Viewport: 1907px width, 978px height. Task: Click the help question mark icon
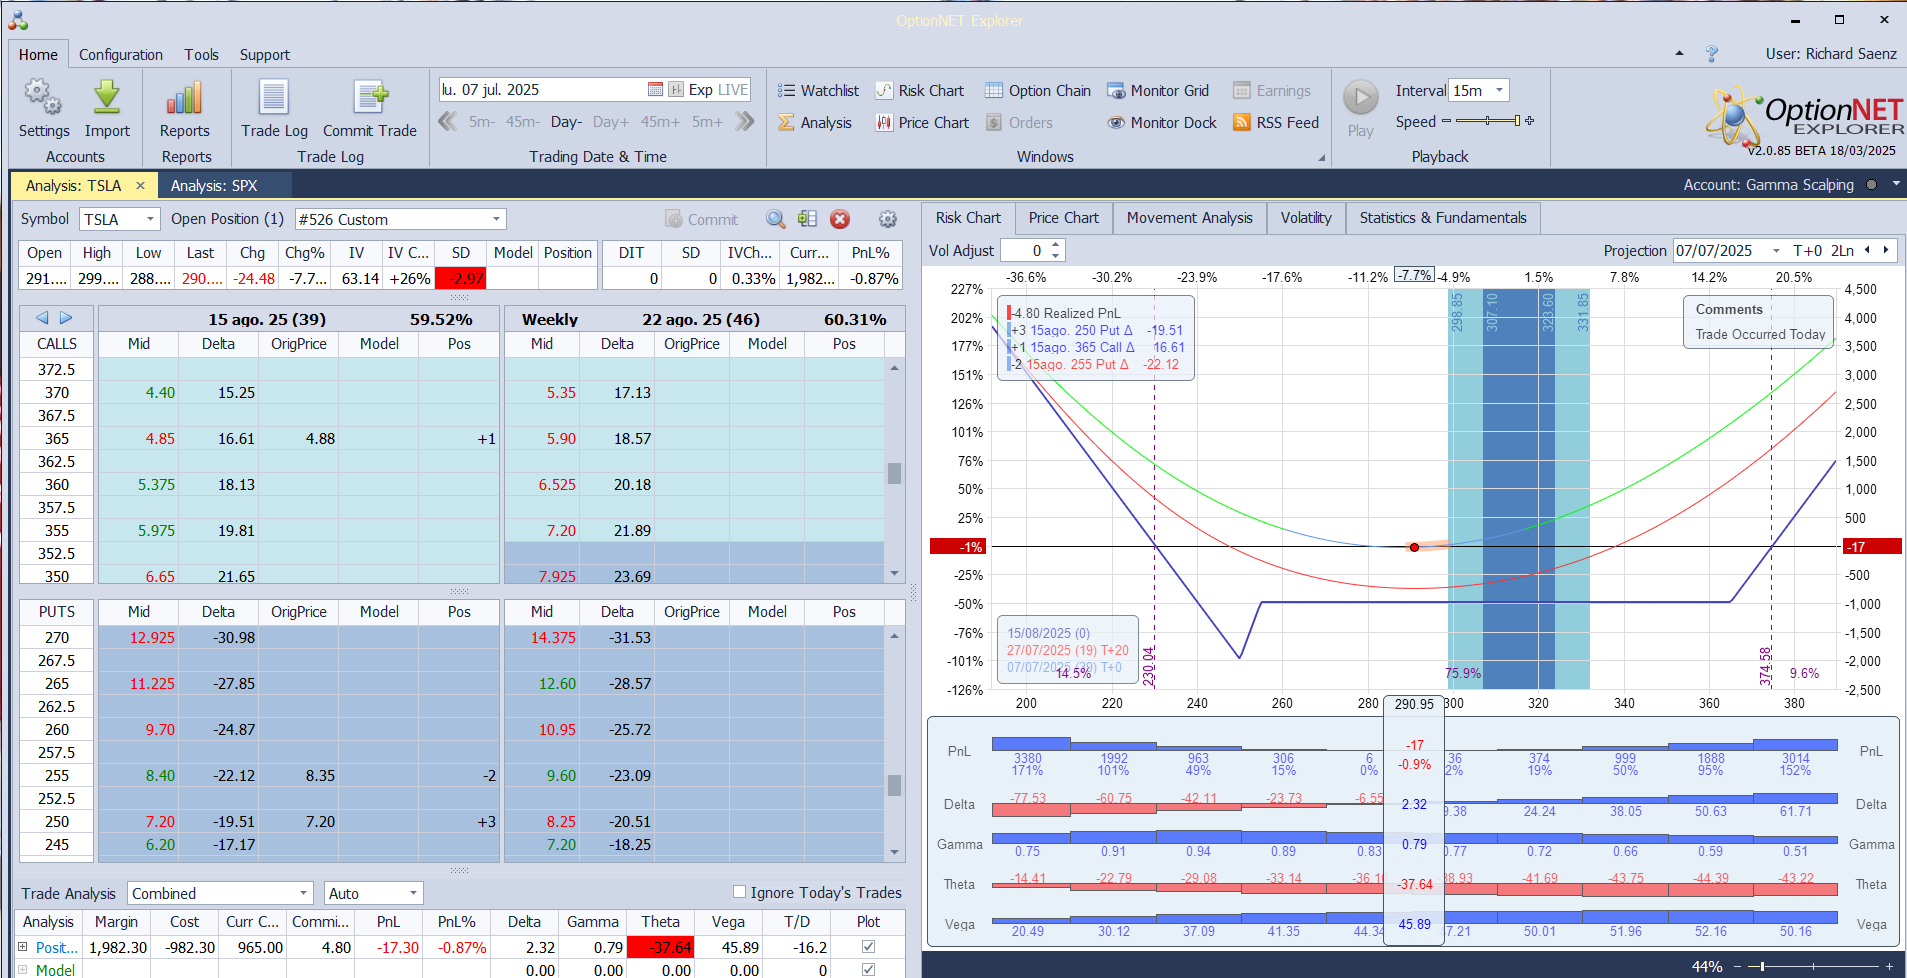click(1711, 53)
